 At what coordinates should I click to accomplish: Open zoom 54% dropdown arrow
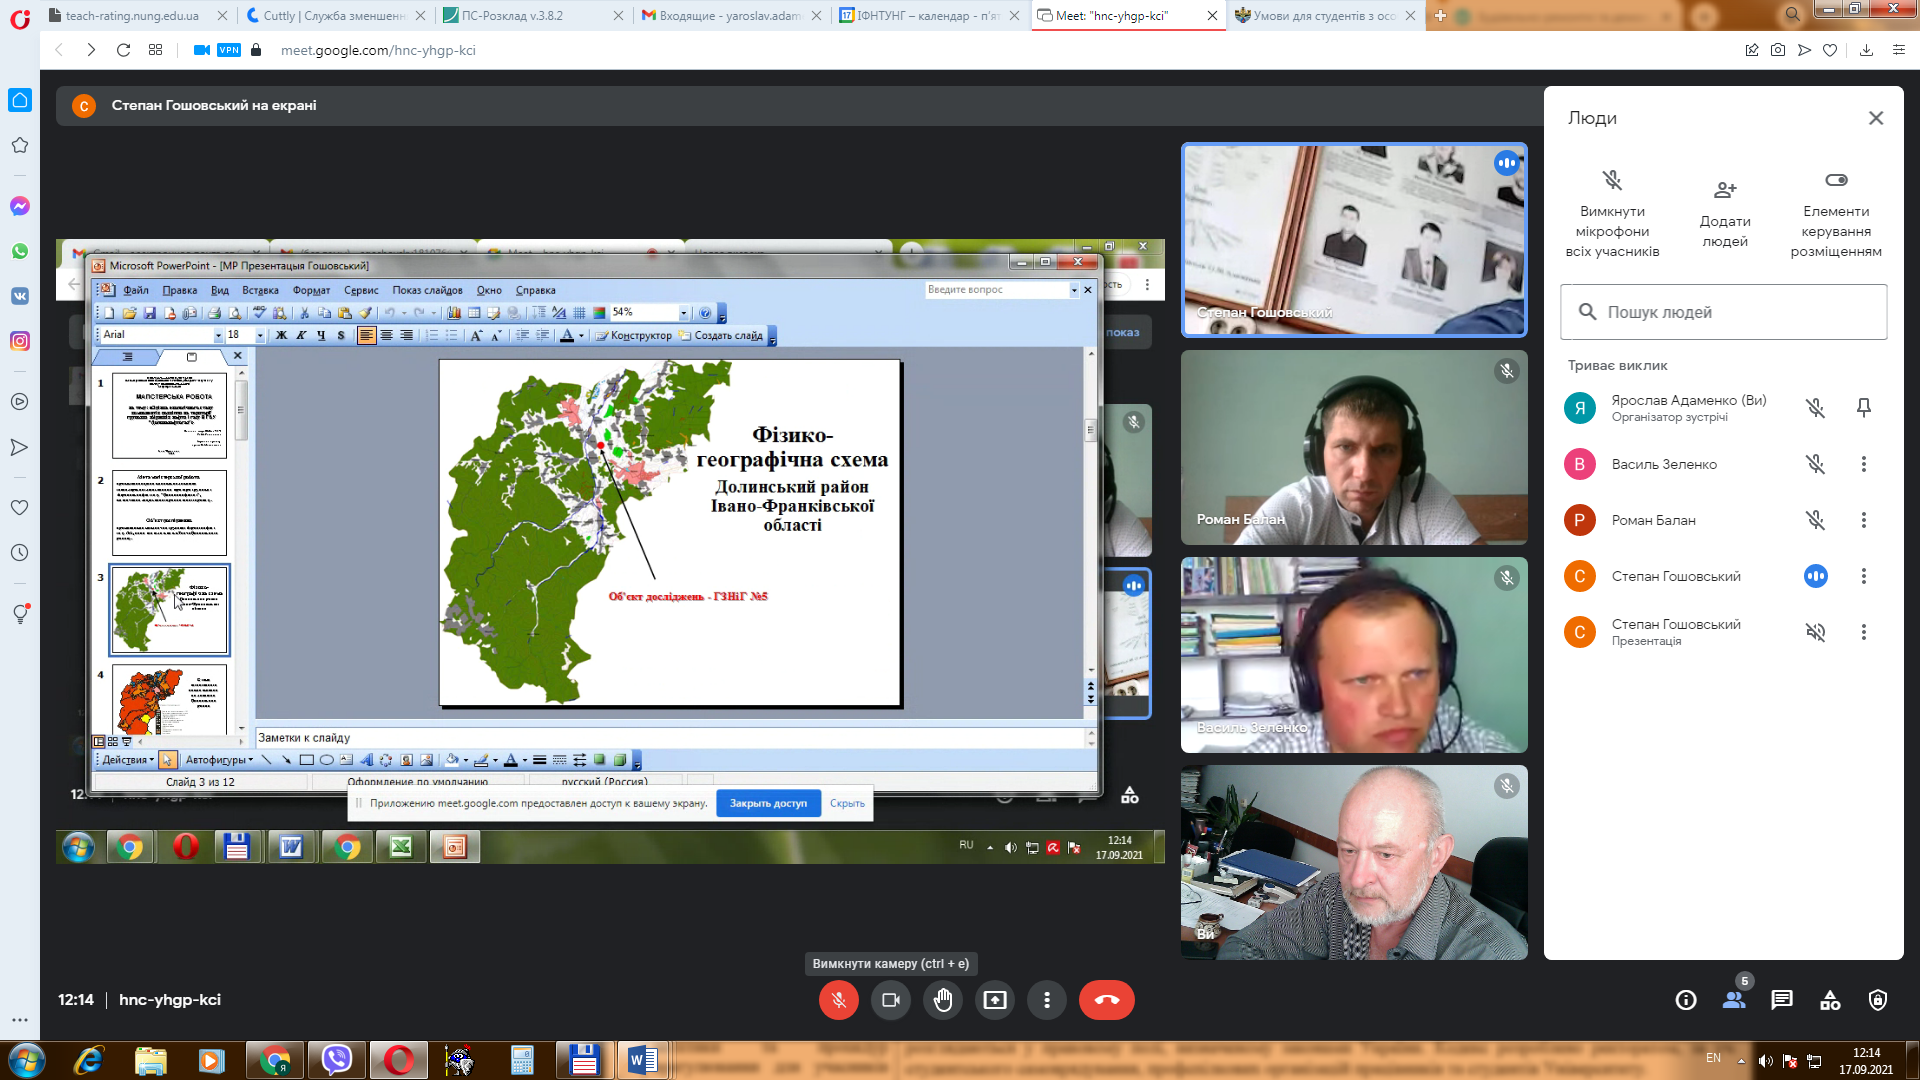click(x=684, y=313)
